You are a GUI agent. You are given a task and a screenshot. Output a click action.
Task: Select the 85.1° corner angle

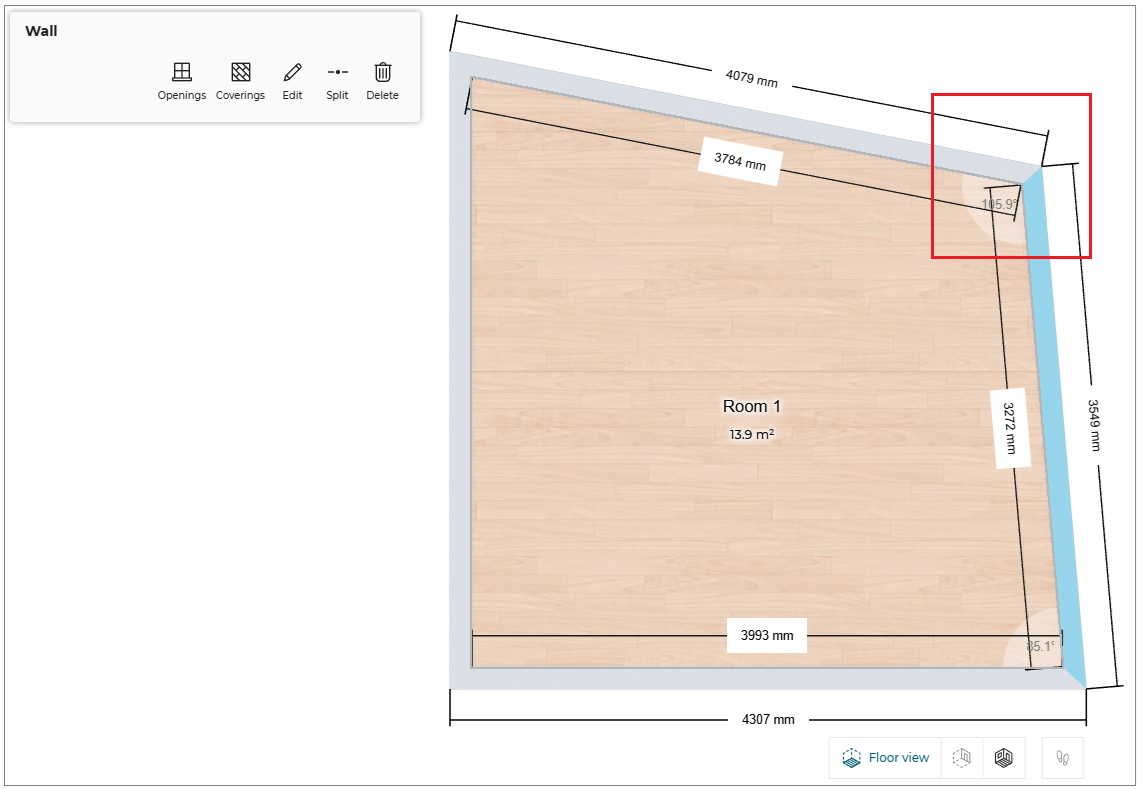click(x=1039, y=646)
